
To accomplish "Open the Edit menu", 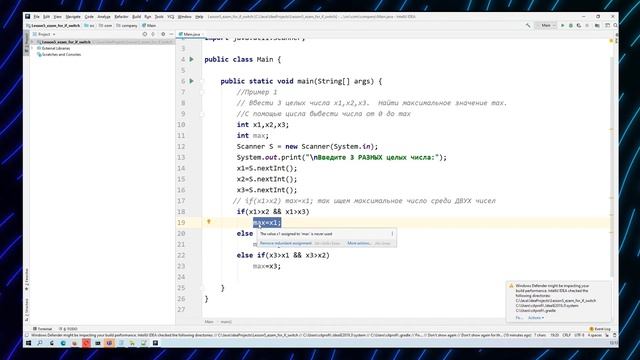I will 47,17.
